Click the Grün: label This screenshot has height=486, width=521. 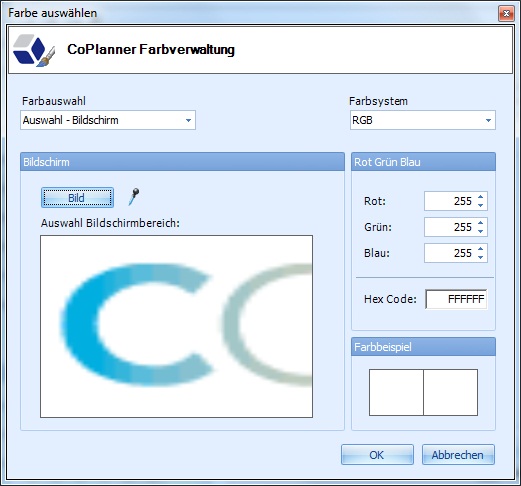(x=378, y=227)
